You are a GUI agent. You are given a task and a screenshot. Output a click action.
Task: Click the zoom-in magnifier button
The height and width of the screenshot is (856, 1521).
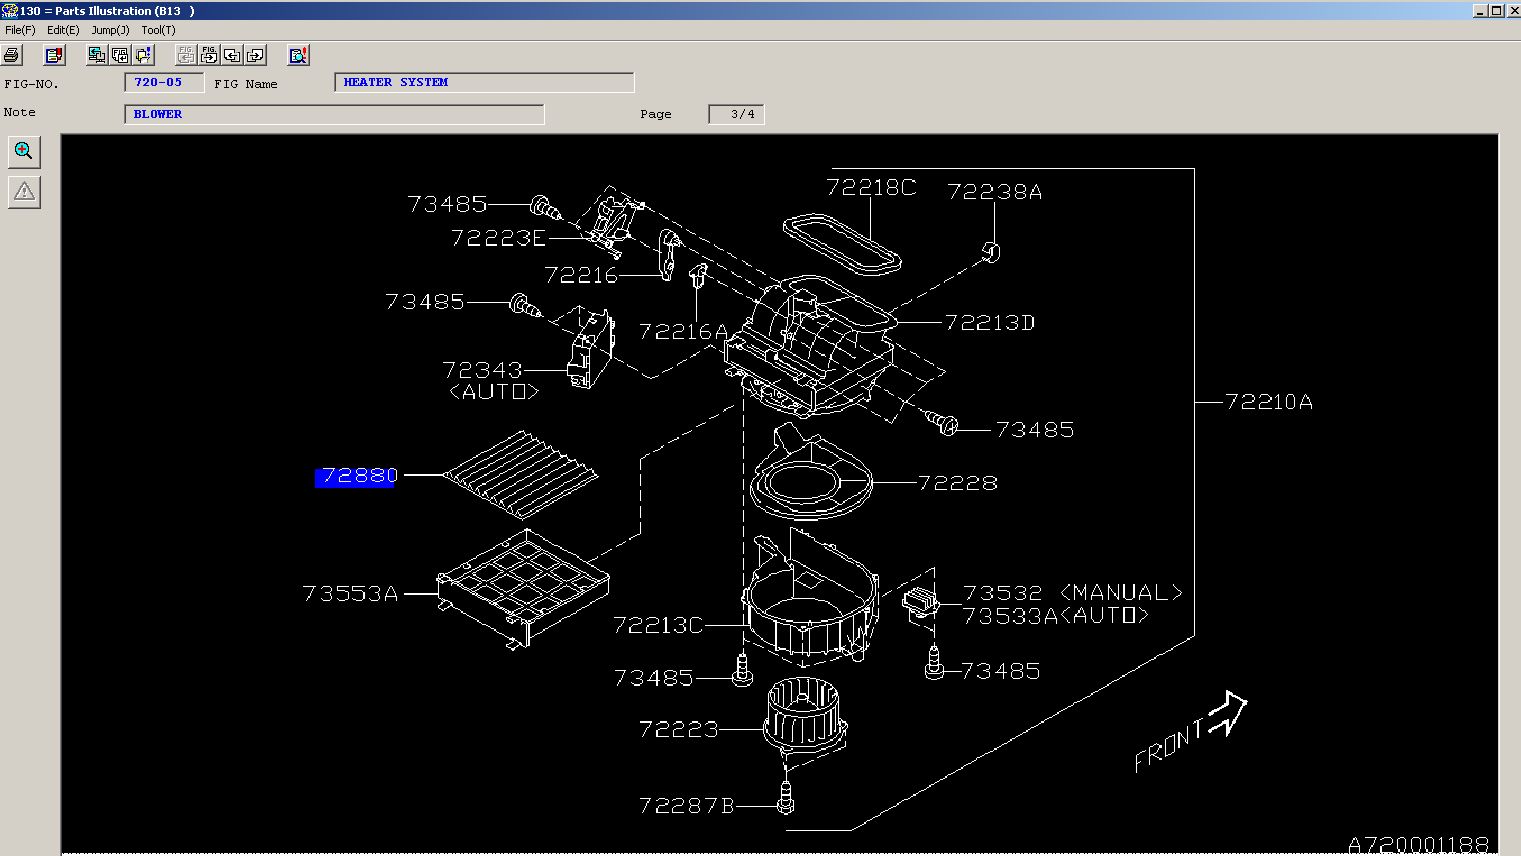click(x=24, y=152)
